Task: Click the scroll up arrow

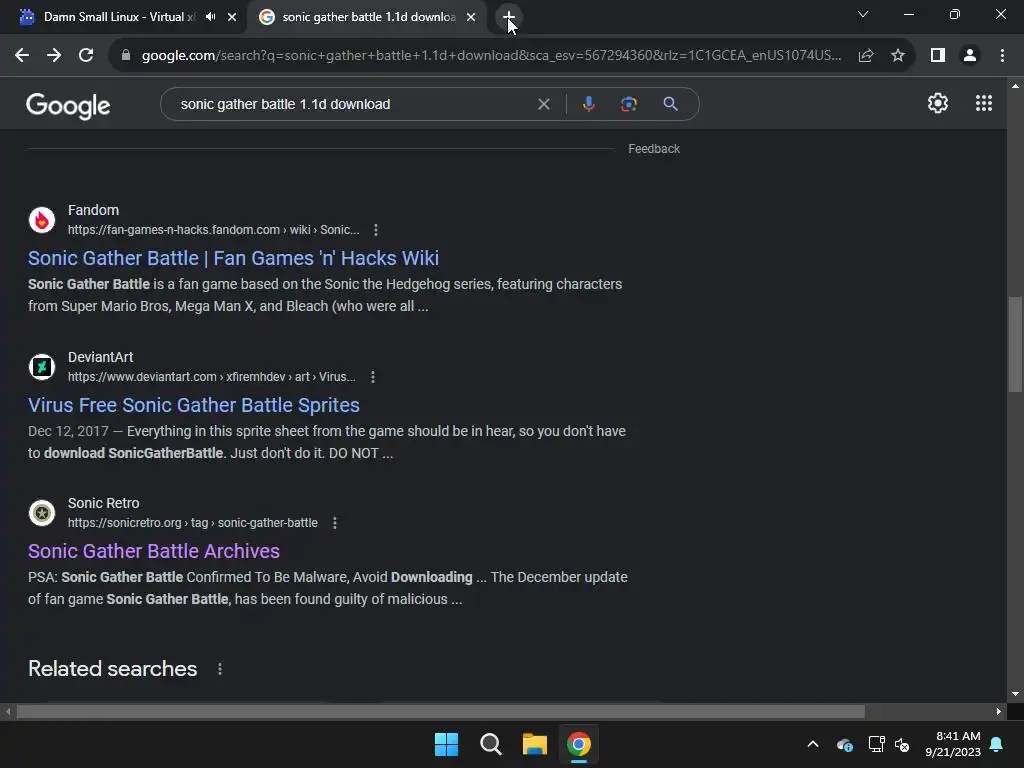Action: pos(1015,86)
